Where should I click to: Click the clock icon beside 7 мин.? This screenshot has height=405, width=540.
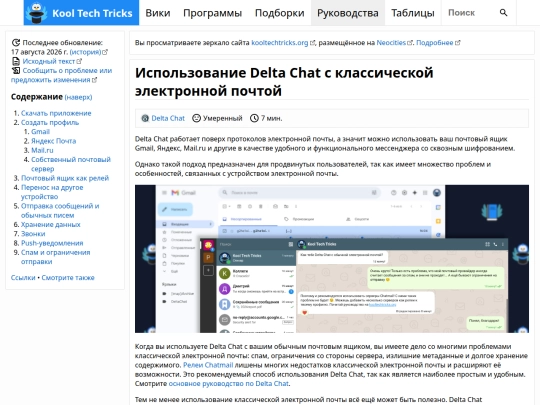point(254,118)
